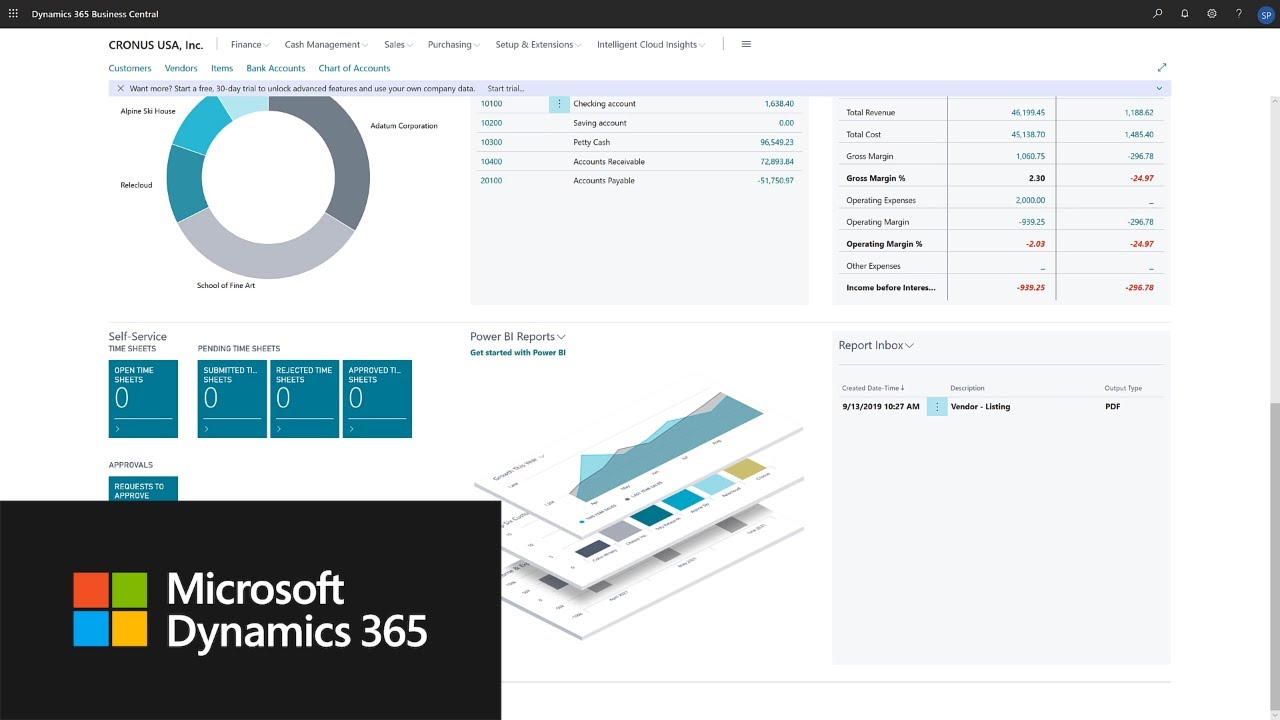The width and height of the screenshot is (1280, 720).
Task: Open notifications bell icon
Action: pyautogui.click(x=1185, y=14)
